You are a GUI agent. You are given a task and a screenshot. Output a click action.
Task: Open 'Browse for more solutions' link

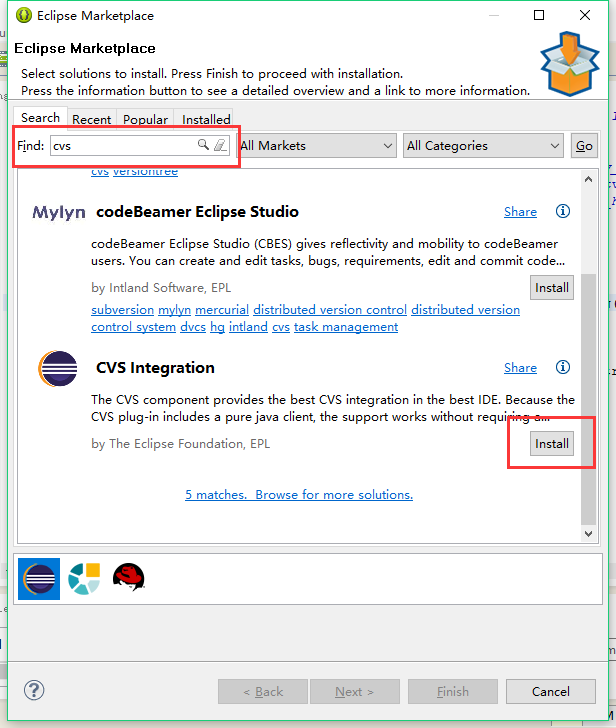tap(334, 495)
